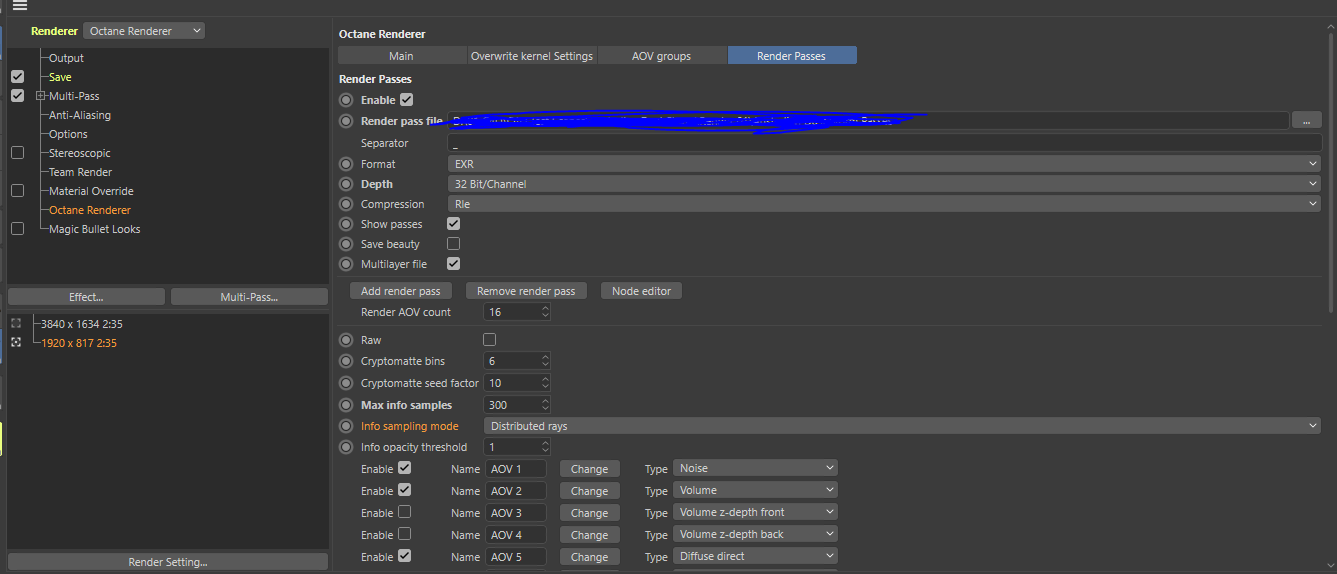Image resolution: width=1337 pixels, height=574 pixels.
Task: Click the animation dot beside Render pass file
Action: [x=346, y=121]
